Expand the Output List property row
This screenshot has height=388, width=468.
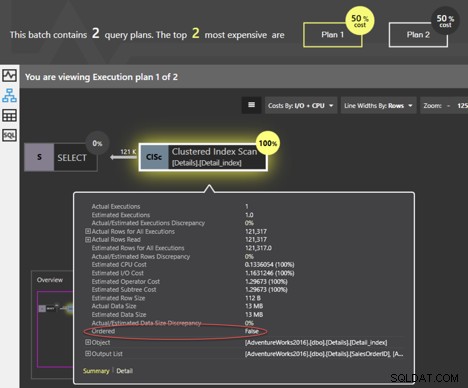(x=88, y=354)
